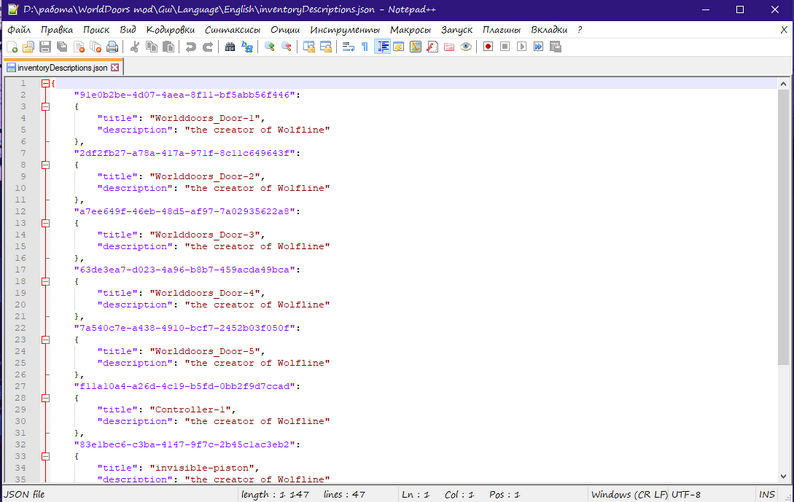Toggle file monitoring eye icon
This screenshot has height=502, width=794.
click(466, 47)
